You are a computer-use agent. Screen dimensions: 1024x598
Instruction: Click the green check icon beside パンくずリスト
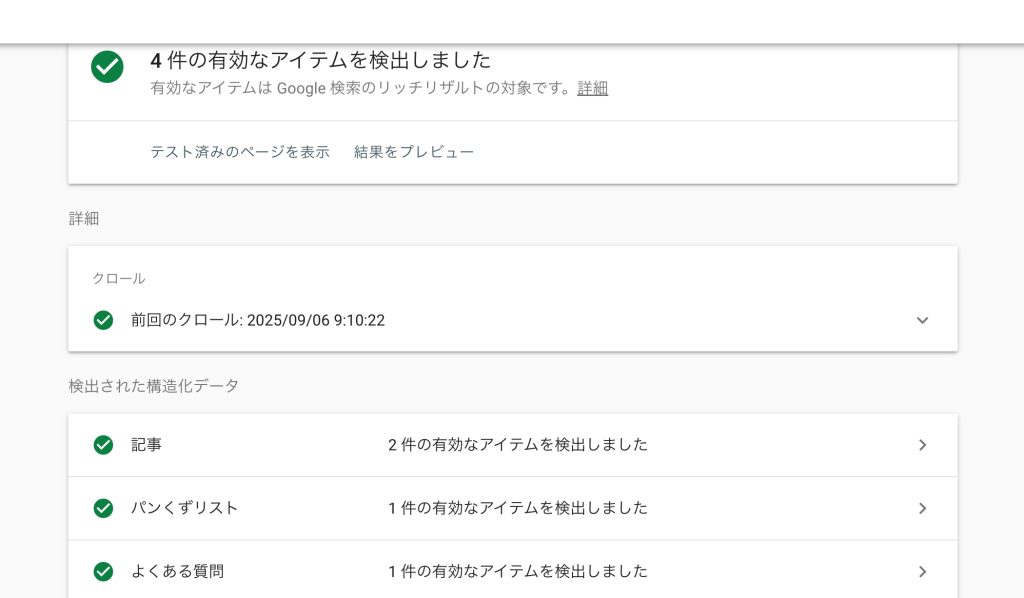click(x=103, y=508)
